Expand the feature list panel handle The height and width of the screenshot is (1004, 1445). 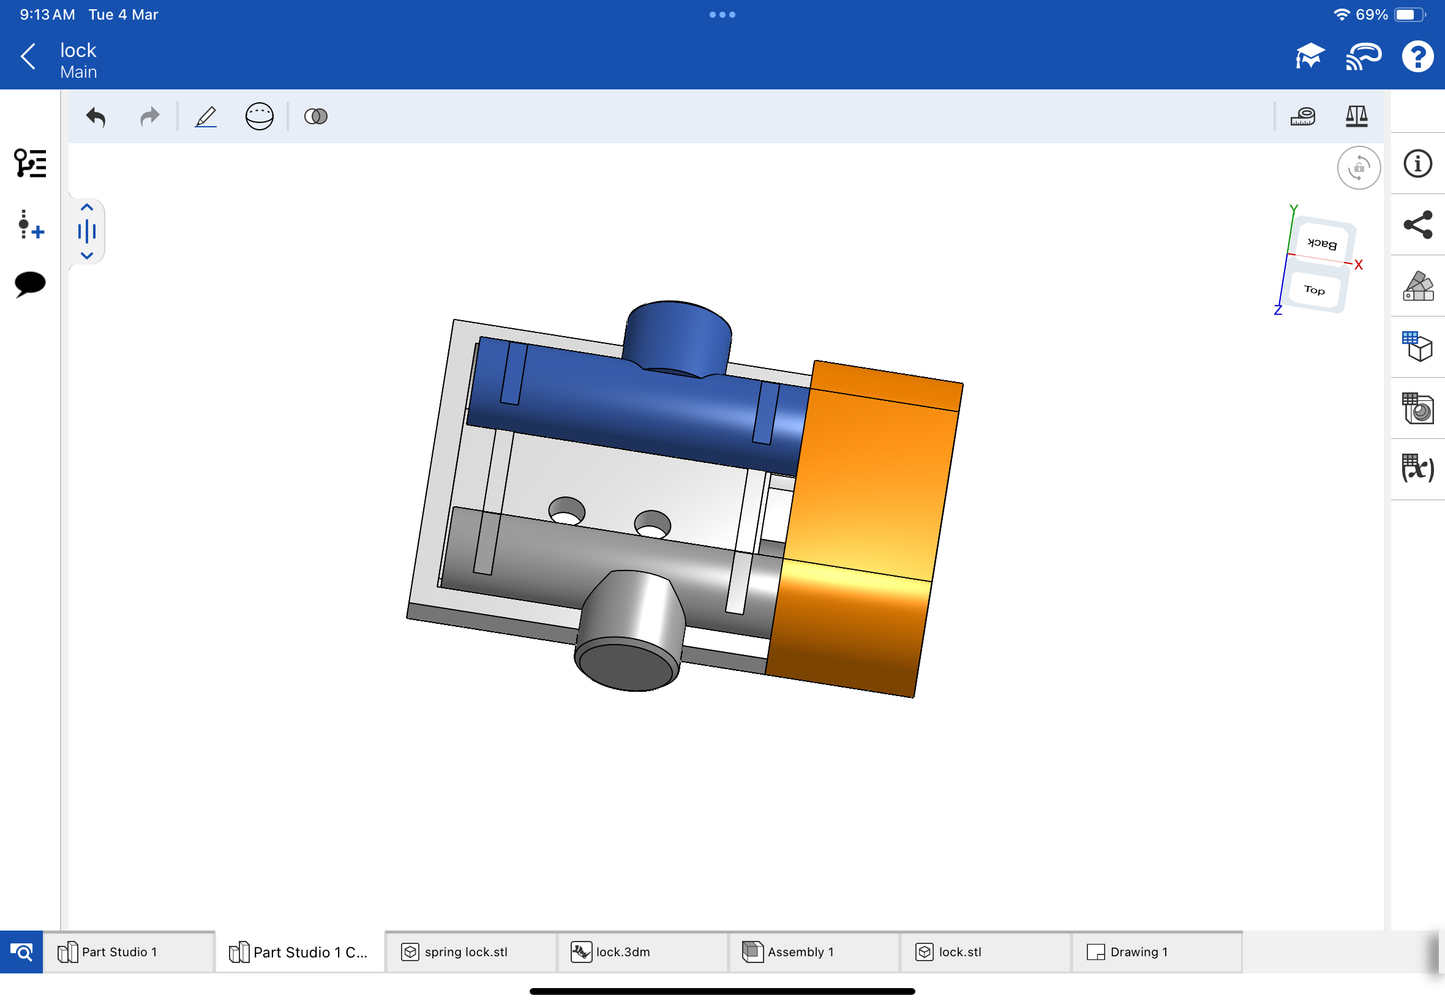point(87,232)
